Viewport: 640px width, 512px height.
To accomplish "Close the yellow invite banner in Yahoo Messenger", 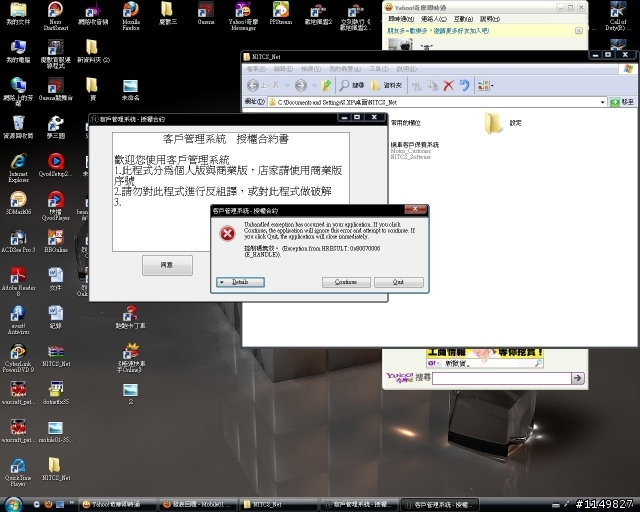I will (x=578, y=31).
